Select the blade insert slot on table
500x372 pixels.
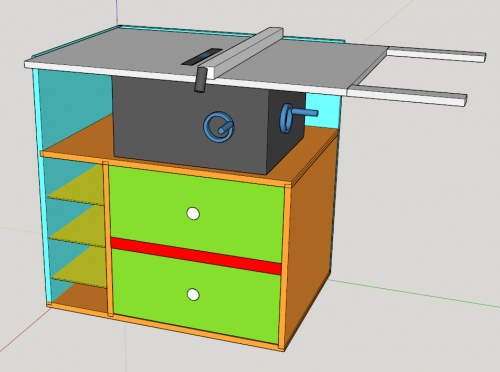202,56
